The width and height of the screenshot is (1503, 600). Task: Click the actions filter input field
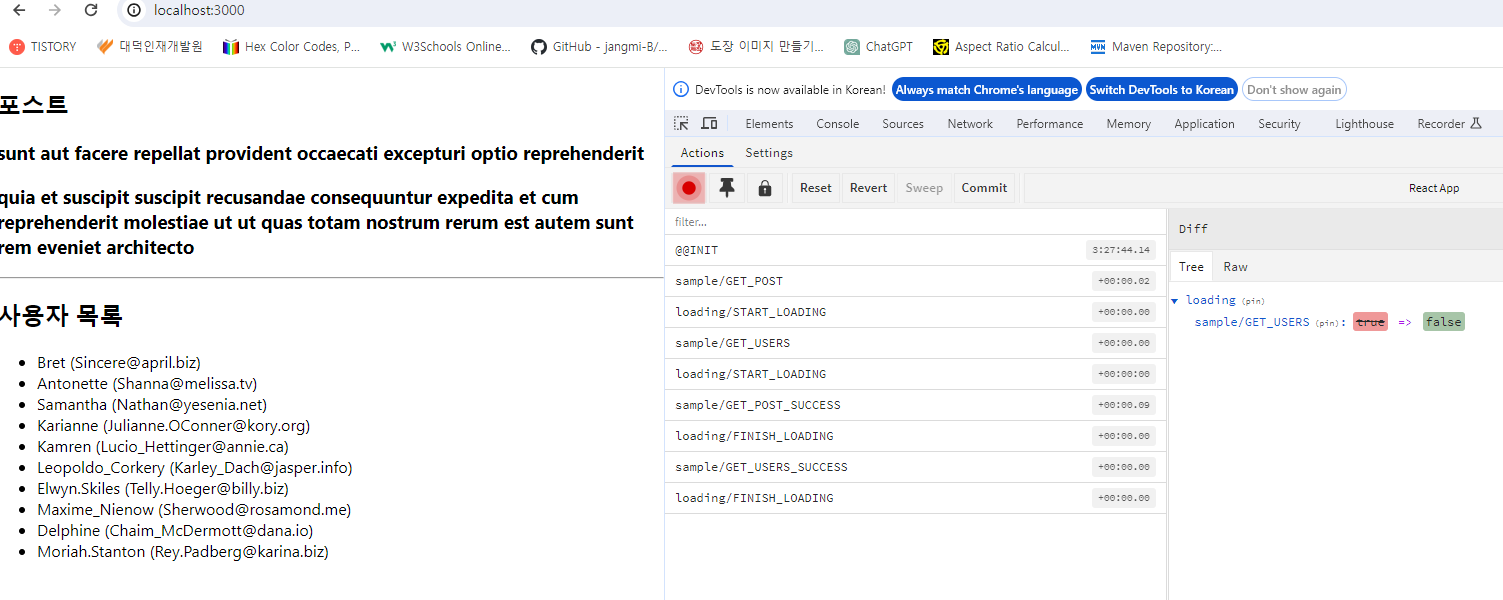point(915,222)
